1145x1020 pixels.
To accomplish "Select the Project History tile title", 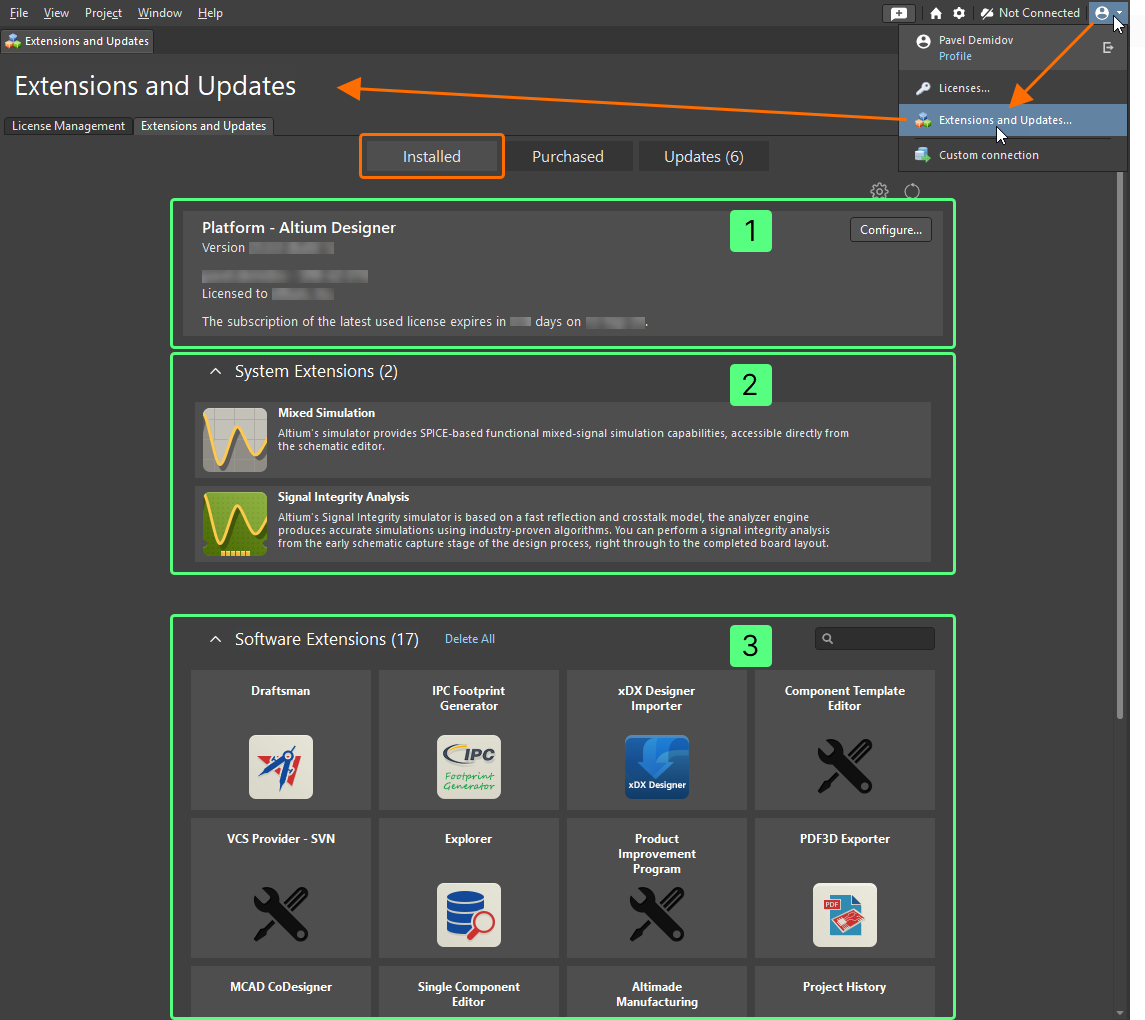I will (x=844, y=986).
